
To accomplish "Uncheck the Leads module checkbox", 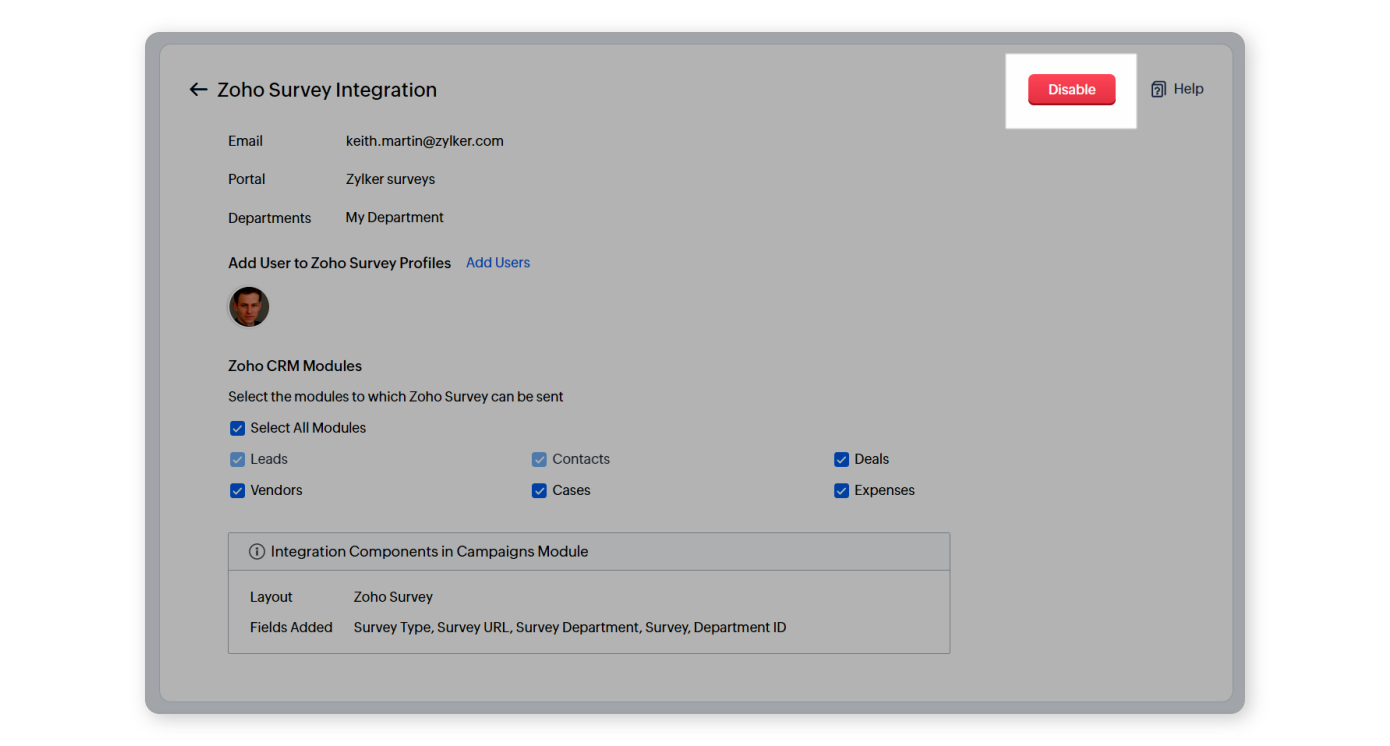I will click(238, 460).
